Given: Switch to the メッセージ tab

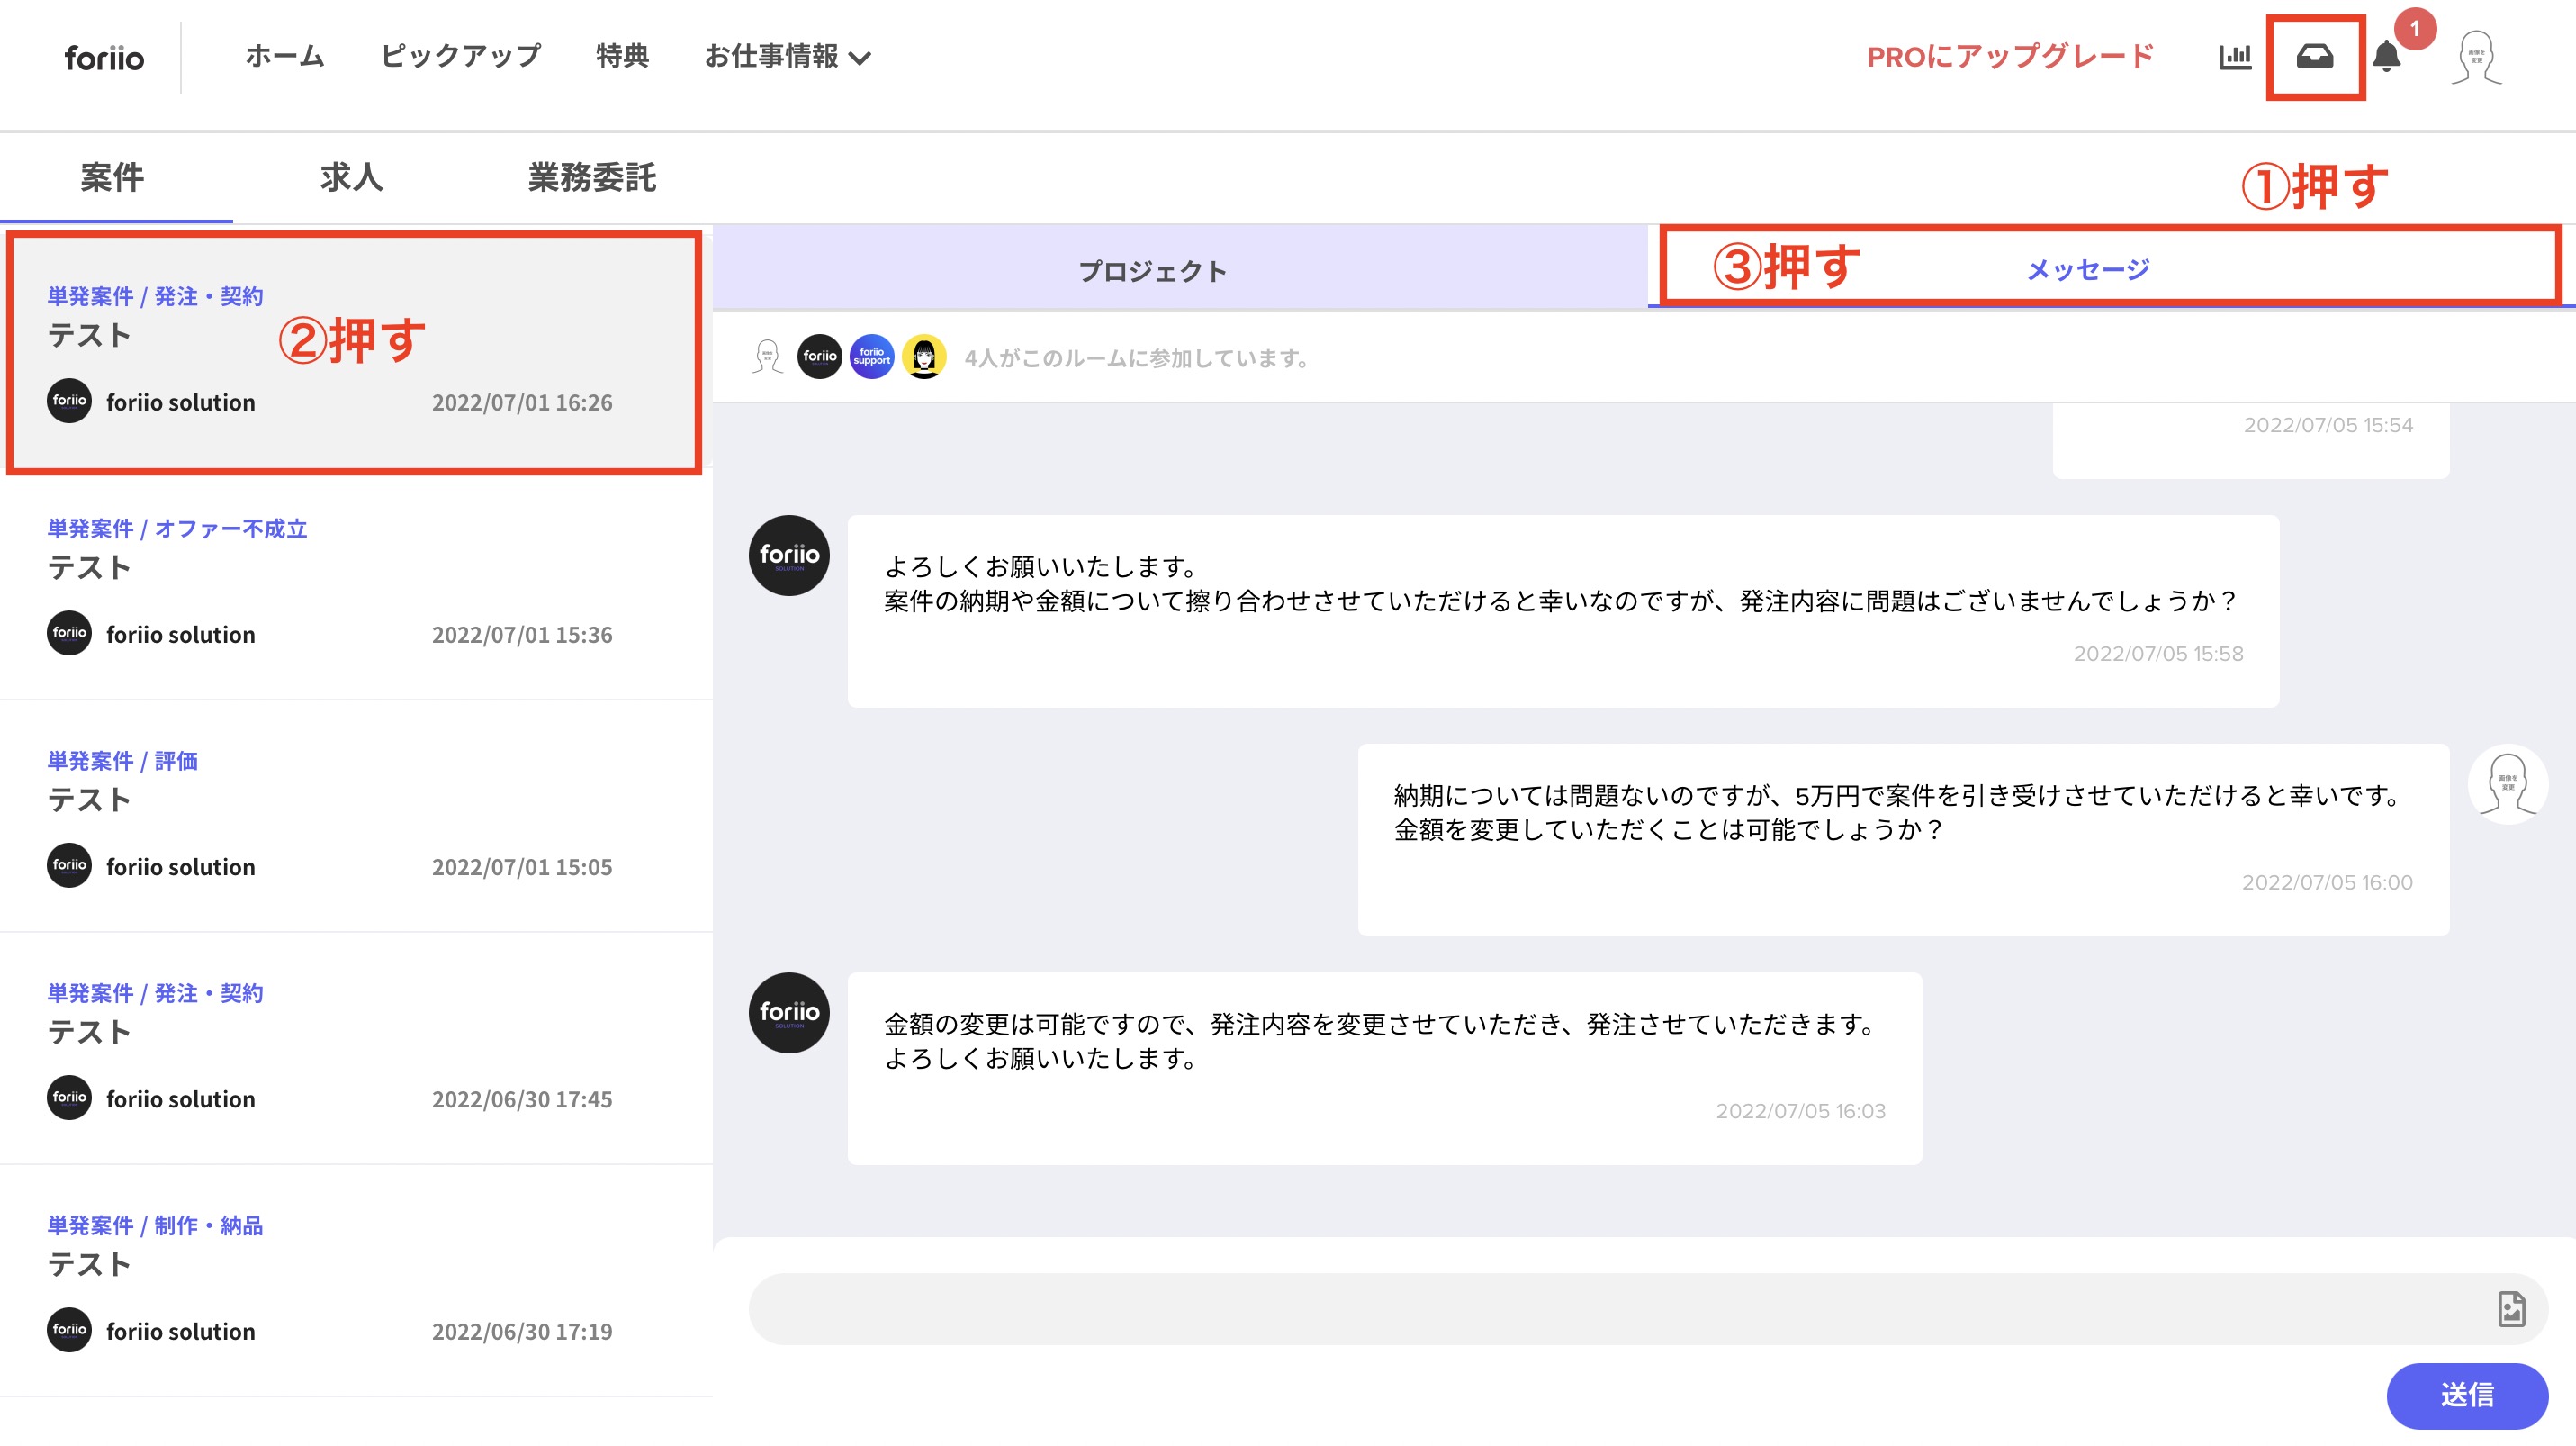Looking at the screenshot, I should click(2111, 268).
